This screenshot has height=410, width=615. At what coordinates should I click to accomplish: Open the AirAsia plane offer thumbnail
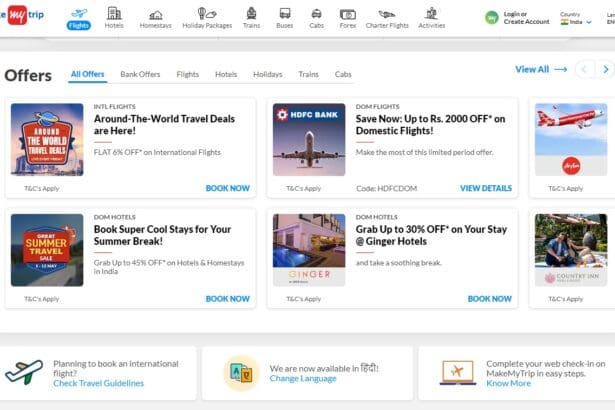pyautogui.click(x=571, y=139)
